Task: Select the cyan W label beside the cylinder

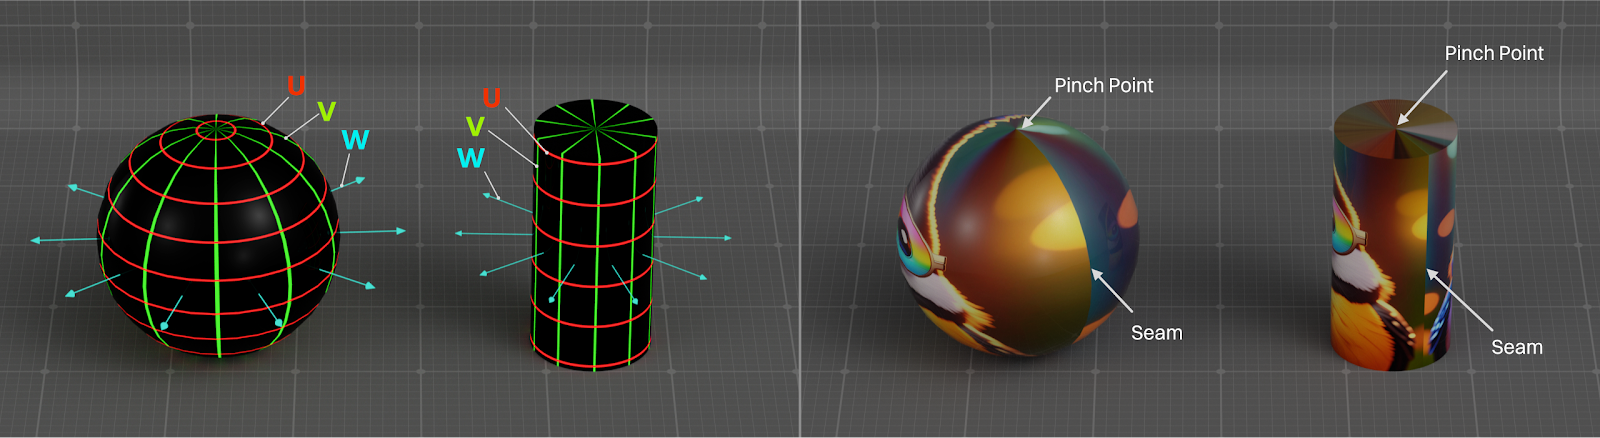Action: click(470, 158)
